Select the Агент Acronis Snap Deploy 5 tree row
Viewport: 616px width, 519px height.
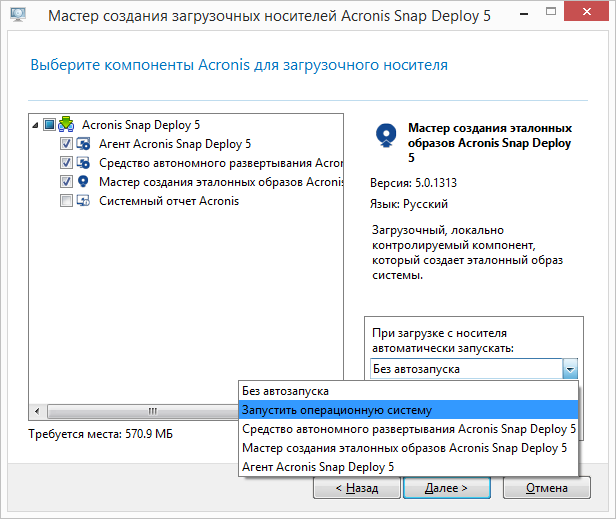tap(175, 144)
